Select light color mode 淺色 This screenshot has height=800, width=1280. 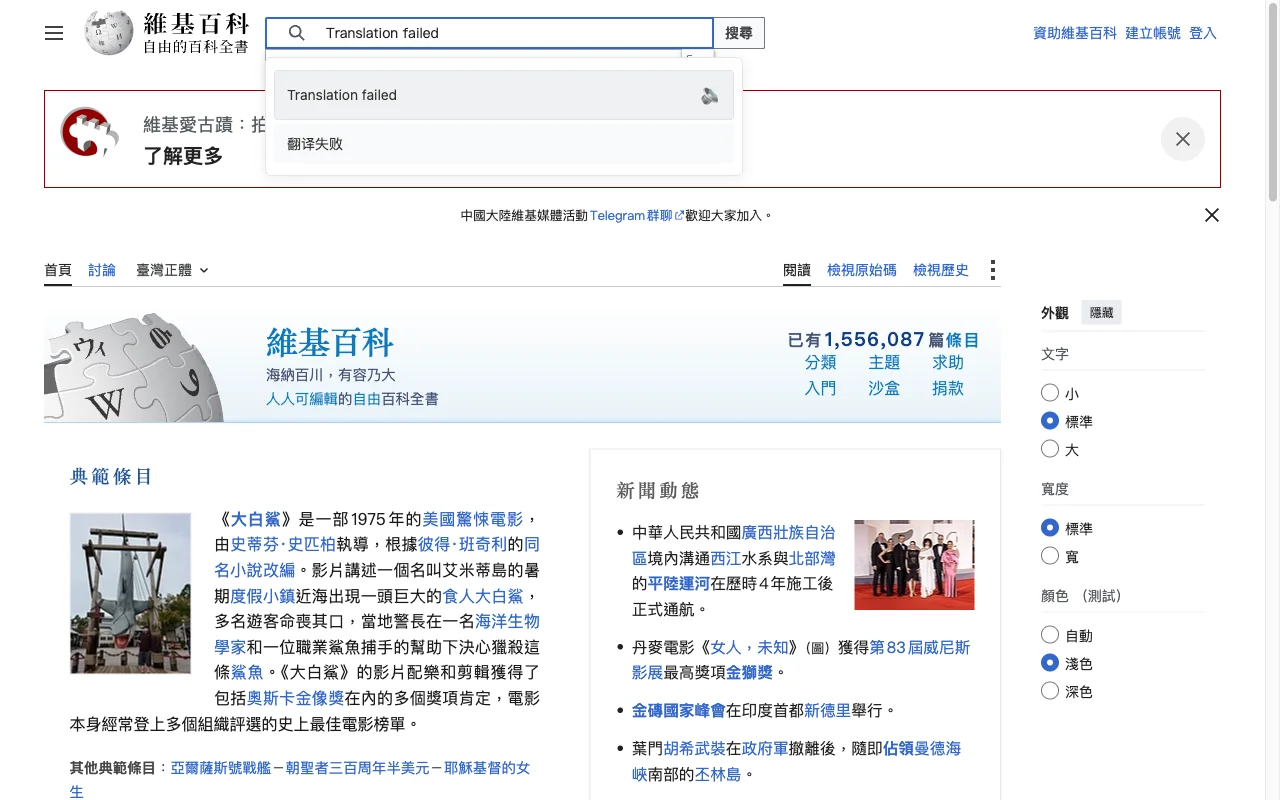[x=1049, y=662]
